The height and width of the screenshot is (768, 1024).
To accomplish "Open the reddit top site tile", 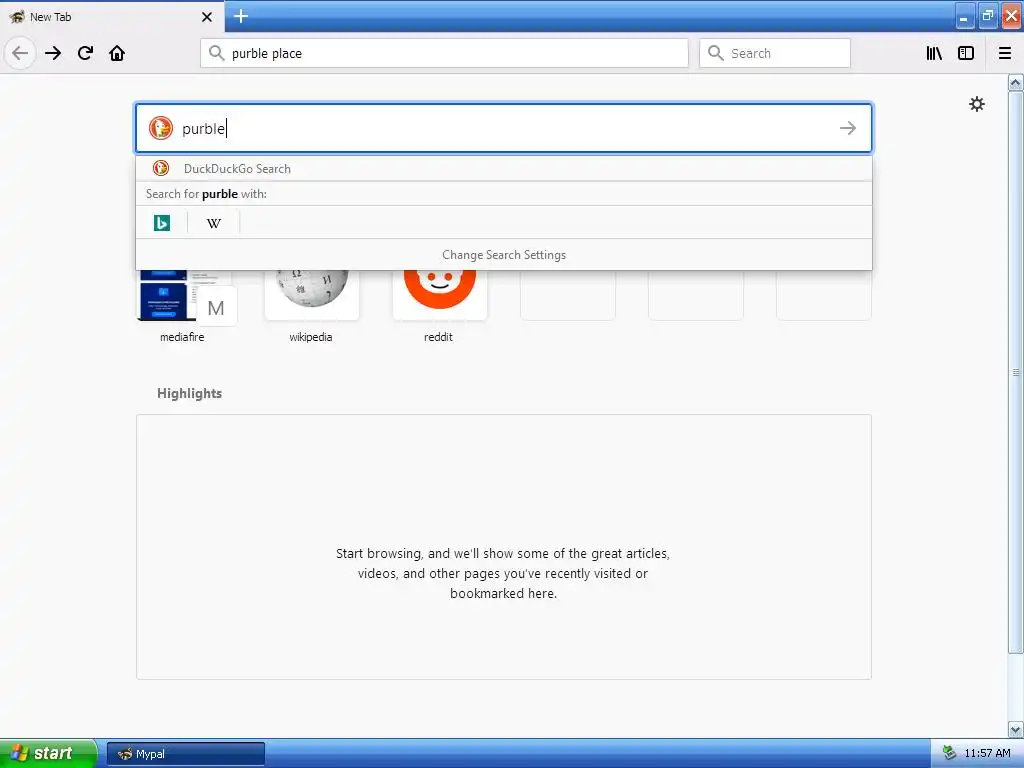I will [440, 295].
